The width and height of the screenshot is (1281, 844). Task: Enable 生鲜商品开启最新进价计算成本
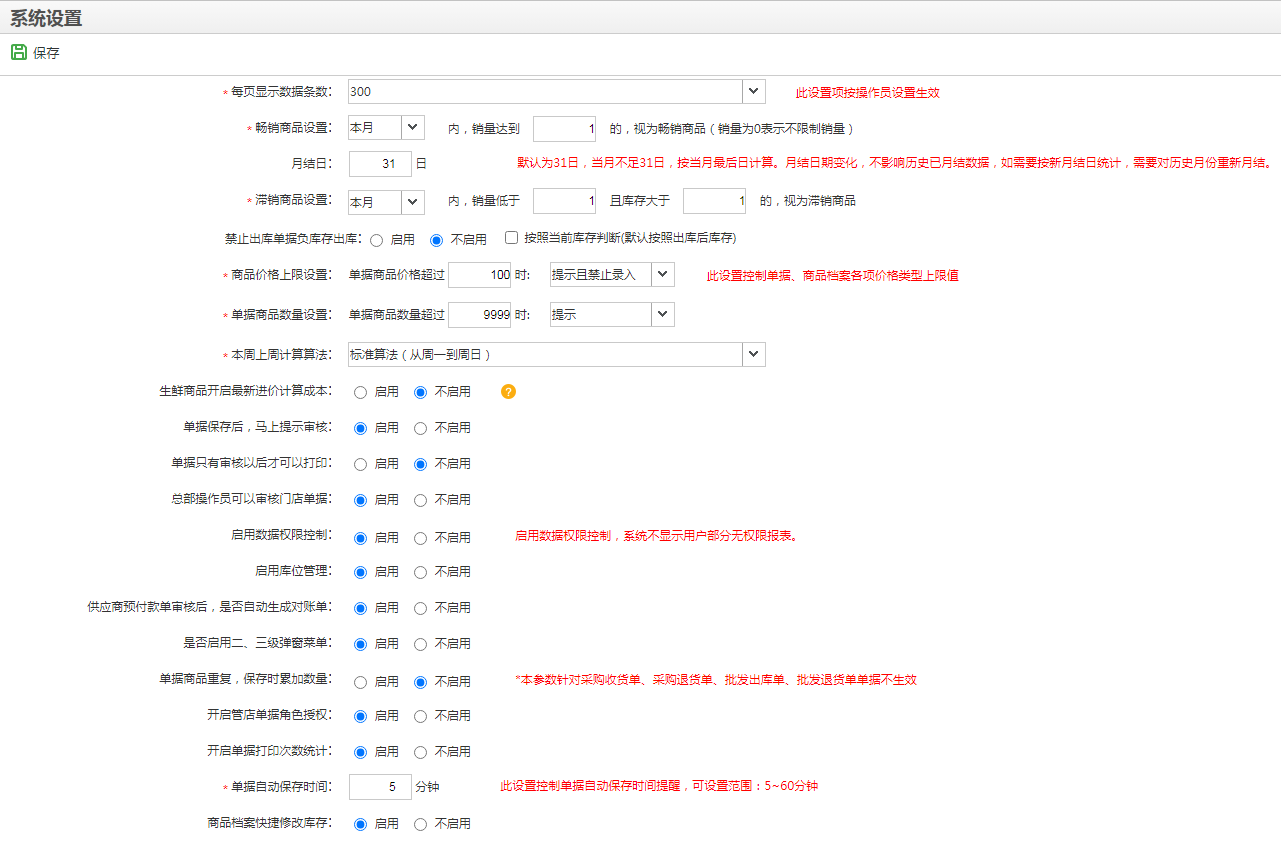point(361,392)
